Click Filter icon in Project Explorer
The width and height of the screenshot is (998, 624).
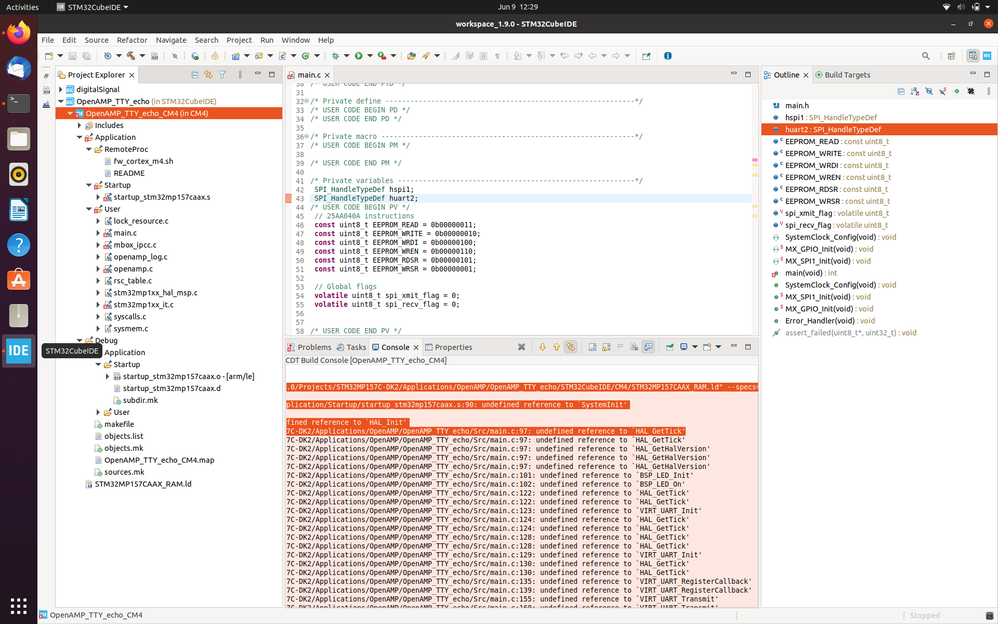click(222, 74)
